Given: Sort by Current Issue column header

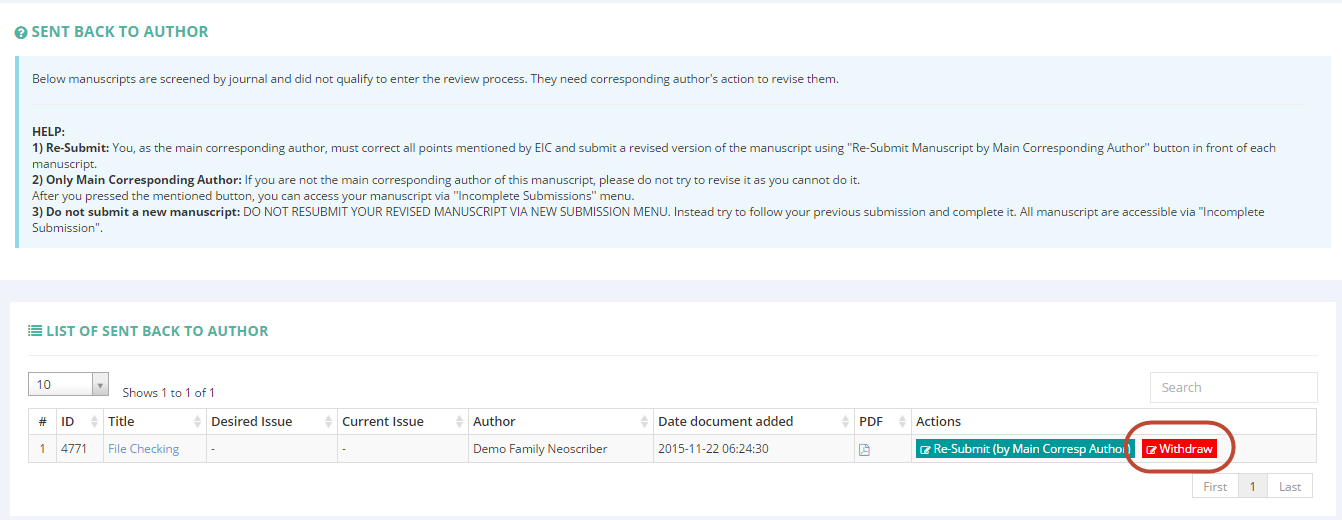Looking at the screenshot, I should pyautogui.click(x=403, y=421).
